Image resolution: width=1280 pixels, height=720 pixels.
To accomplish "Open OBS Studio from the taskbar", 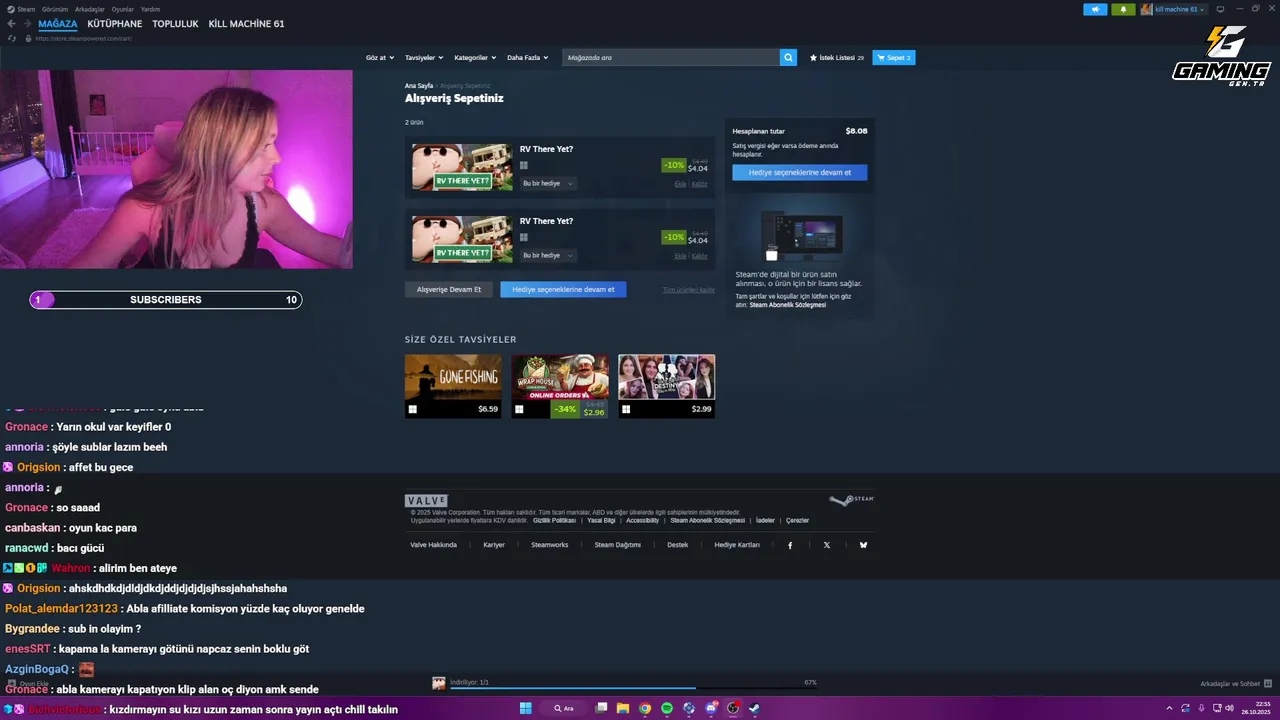I will click(x=733, y=708).
